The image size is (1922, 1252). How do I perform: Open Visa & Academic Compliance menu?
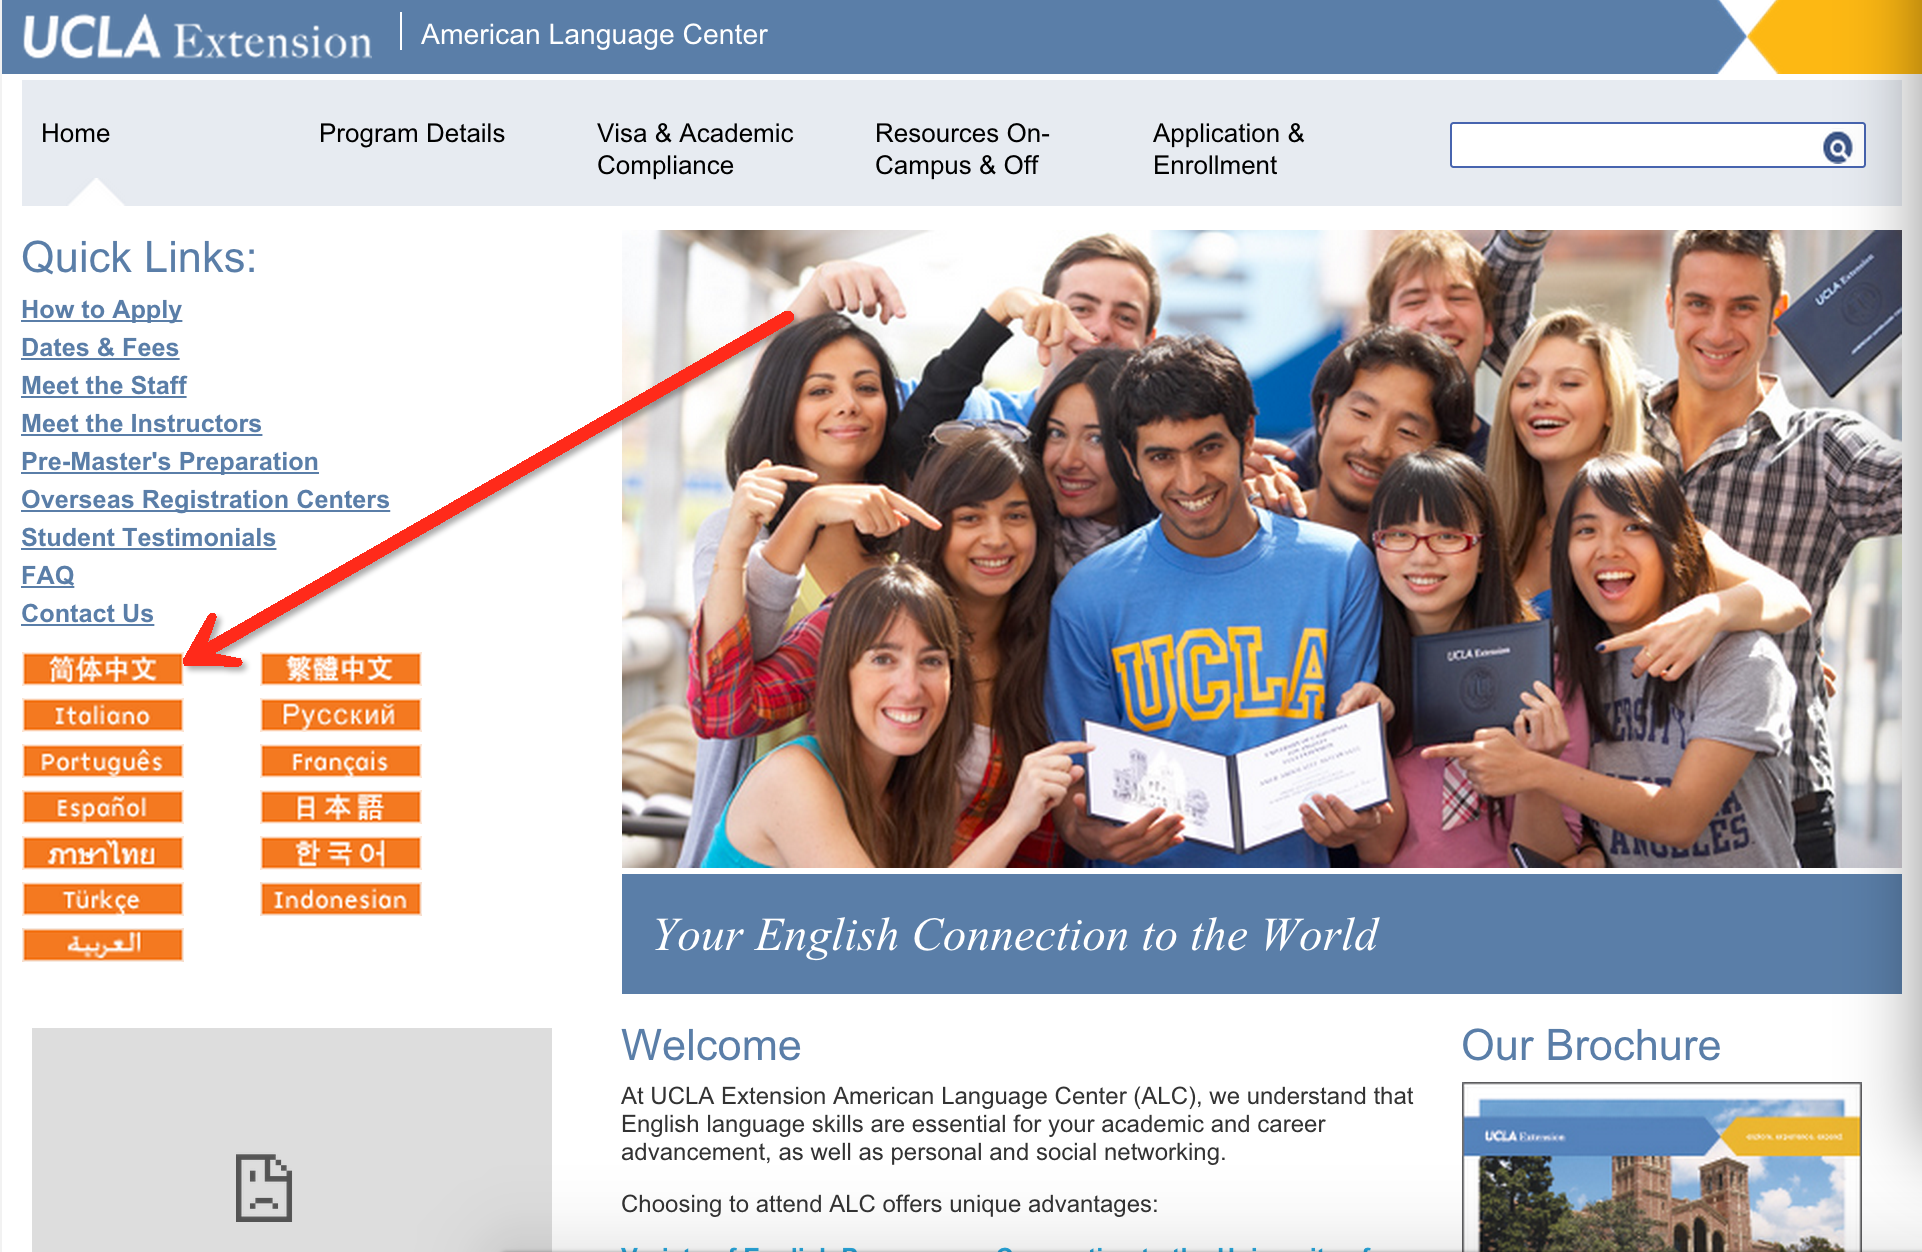pos(695,149)
